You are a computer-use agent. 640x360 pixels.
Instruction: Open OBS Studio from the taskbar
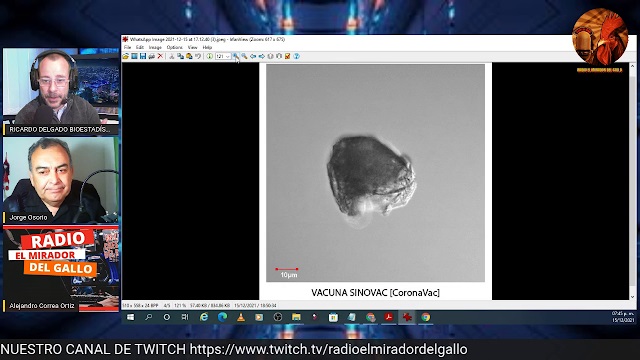[x=278, y=317]
